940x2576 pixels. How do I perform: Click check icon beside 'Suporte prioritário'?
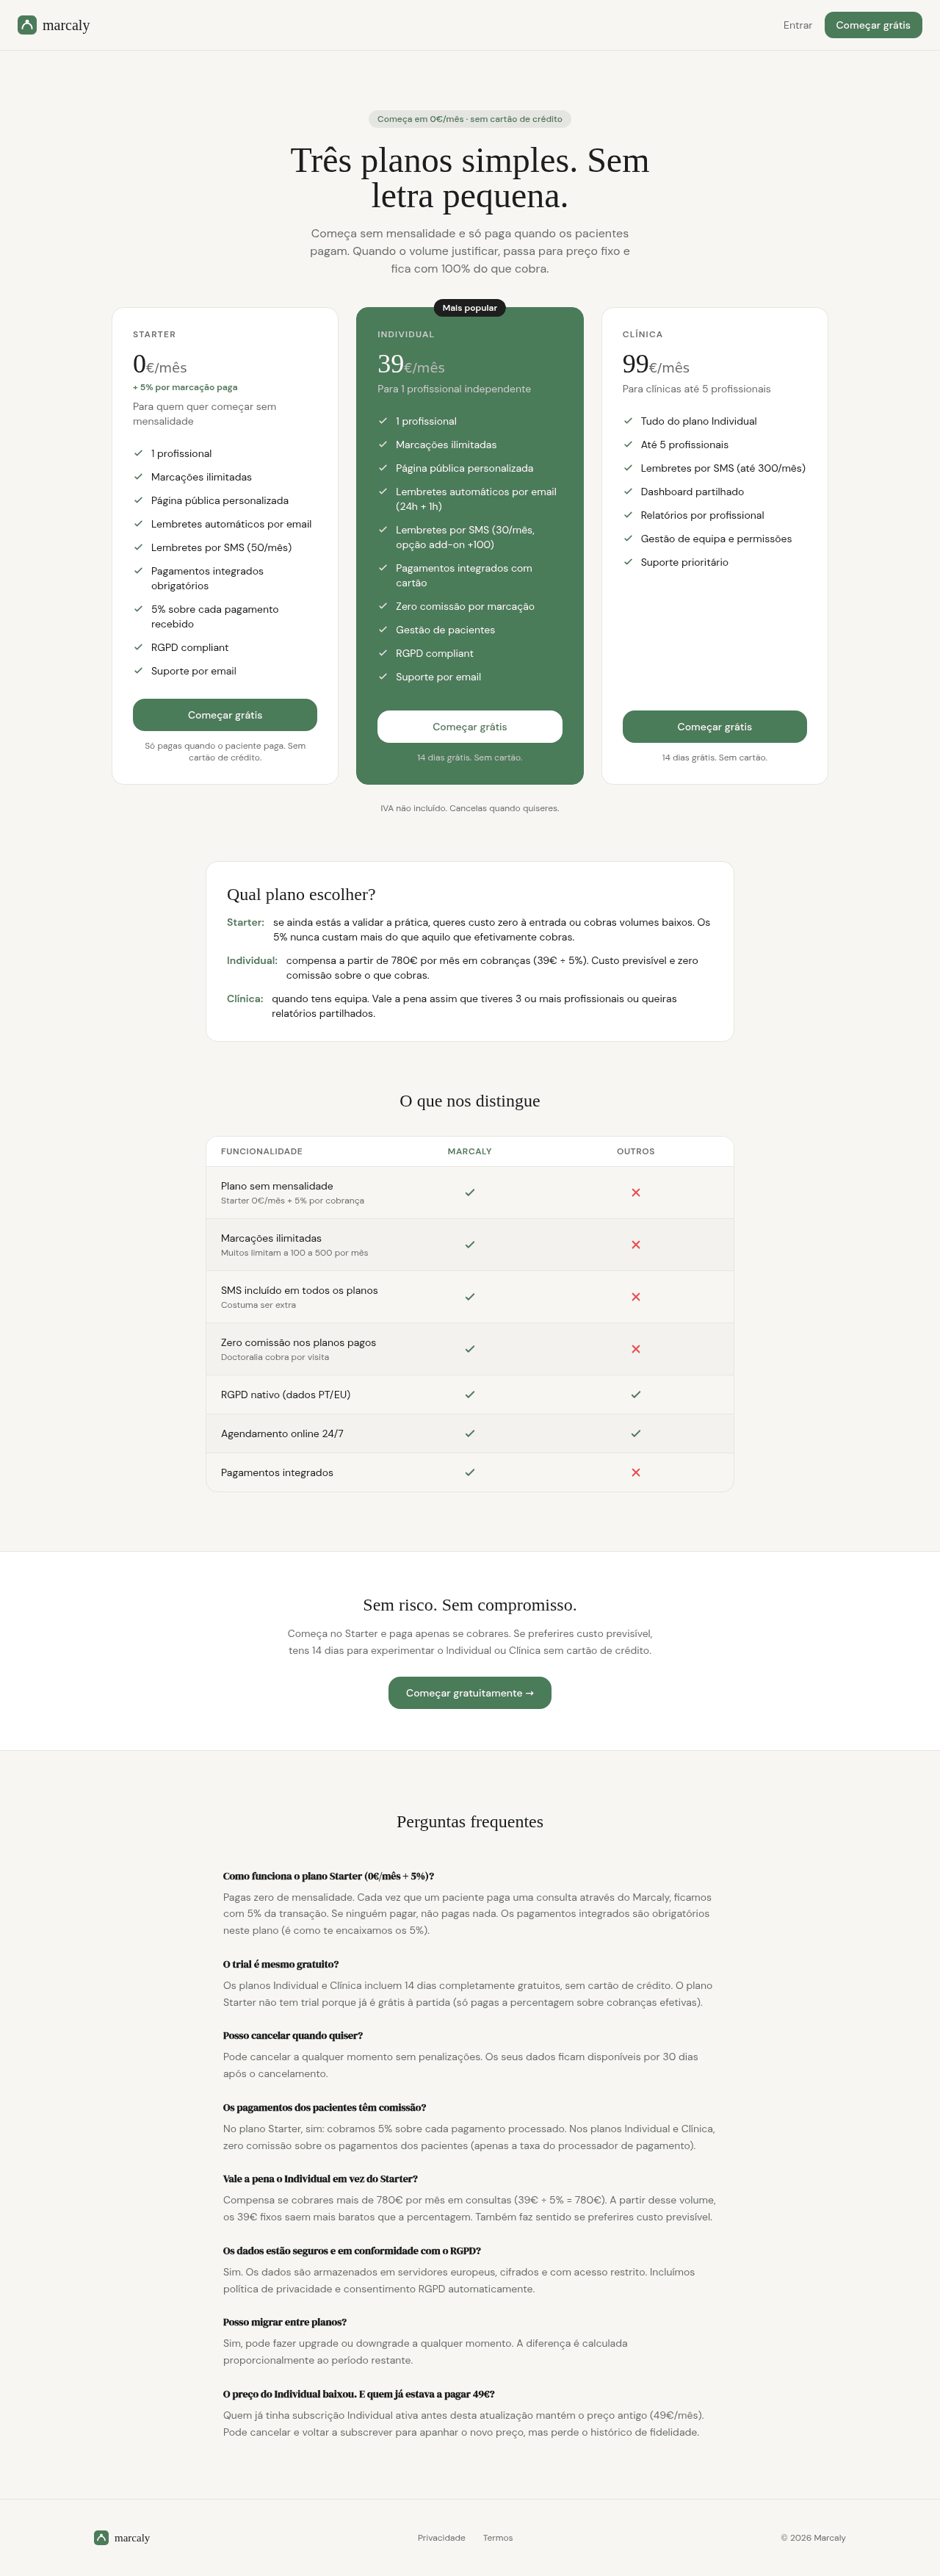628,562
